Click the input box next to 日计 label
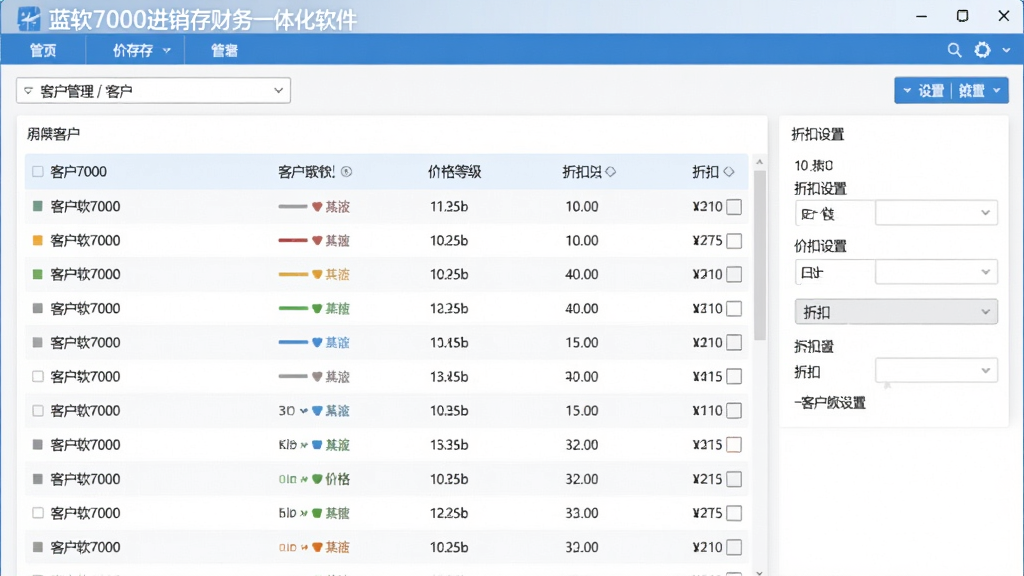 (x=936, y=272)
